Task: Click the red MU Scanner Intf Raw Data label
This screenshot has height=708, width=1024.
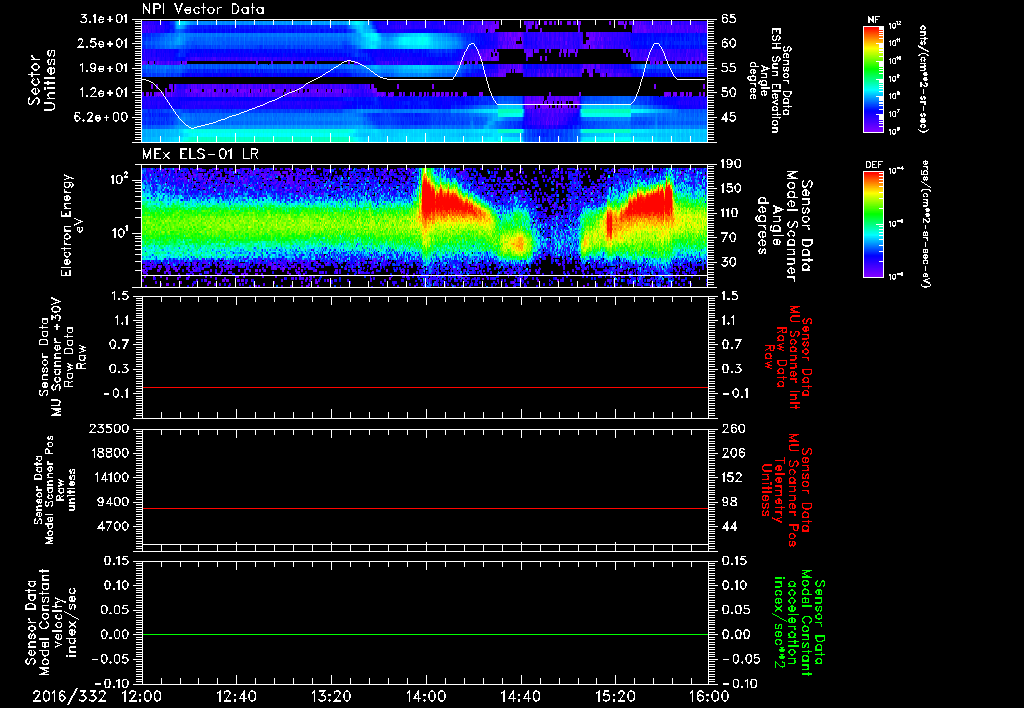Action: click(788, 357)
